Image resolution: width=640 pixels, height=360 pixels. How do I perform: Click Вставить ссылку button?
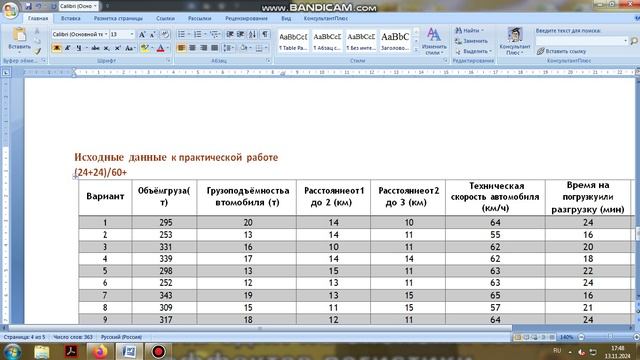point(562,51)
